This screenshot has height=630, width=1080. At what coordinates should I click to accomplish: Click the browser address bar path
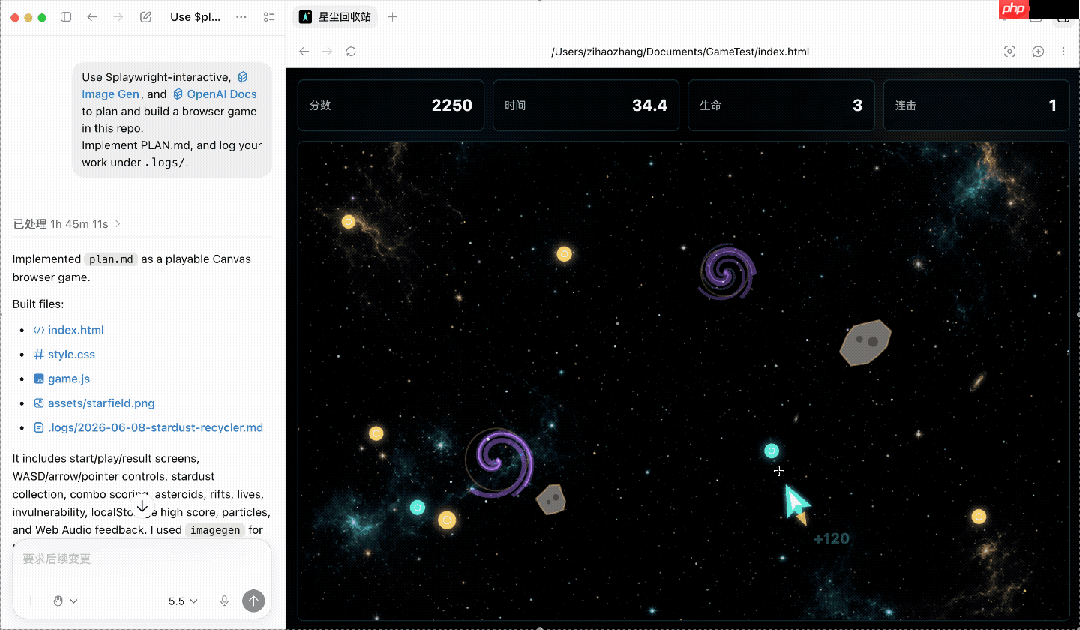click(680, 52)
